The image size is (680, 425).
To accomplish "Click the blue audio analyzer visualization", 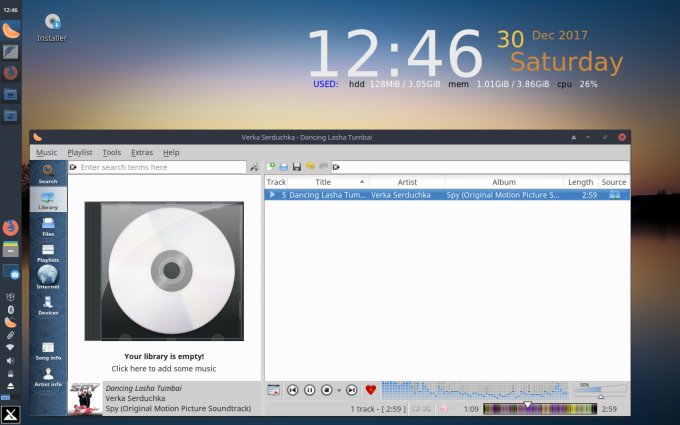I will (475, 390).
